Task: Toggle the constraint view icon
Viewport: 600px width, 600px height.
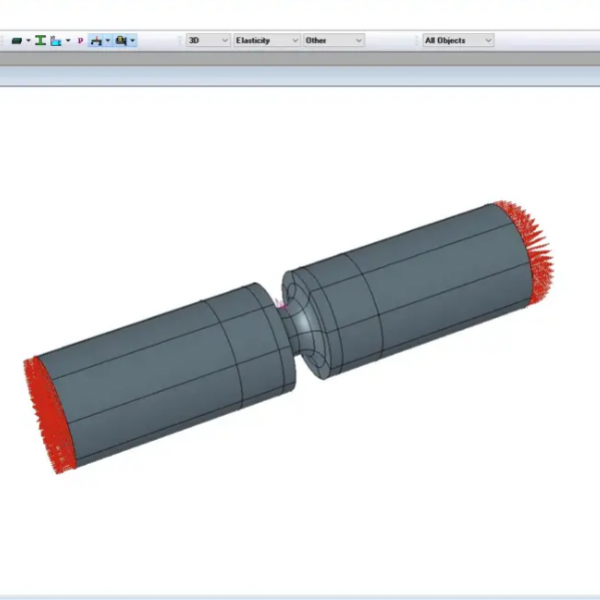Action: 121,41
